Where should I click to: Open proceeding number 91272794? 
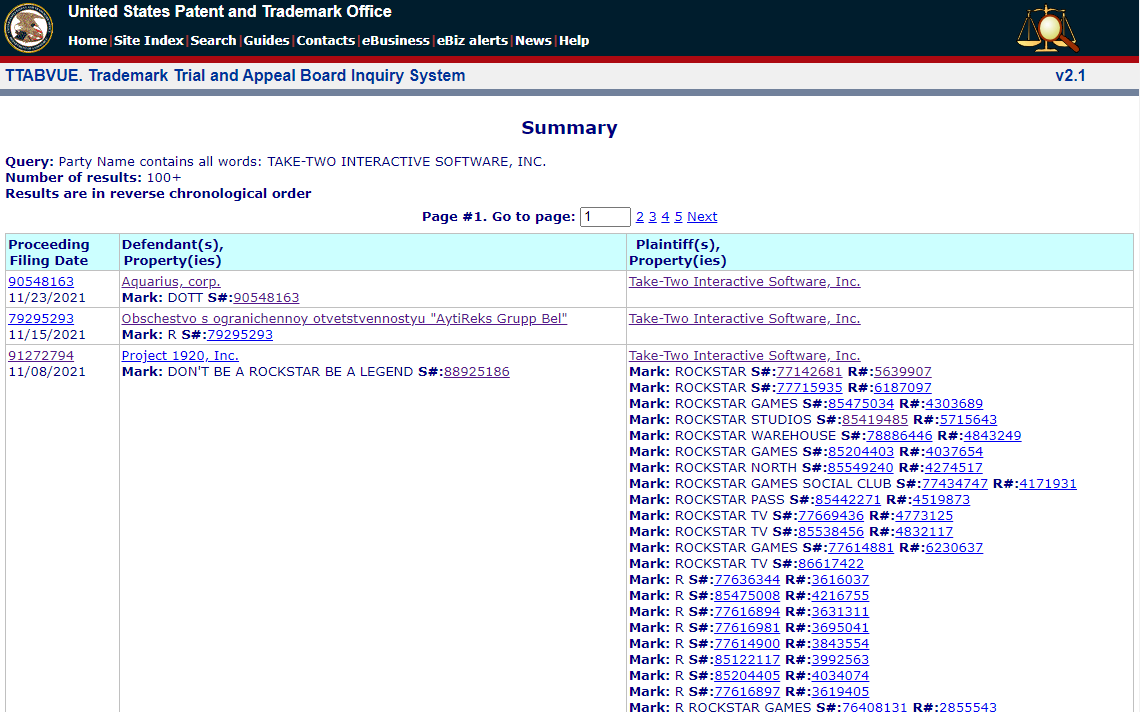click(x=41, y=356)
